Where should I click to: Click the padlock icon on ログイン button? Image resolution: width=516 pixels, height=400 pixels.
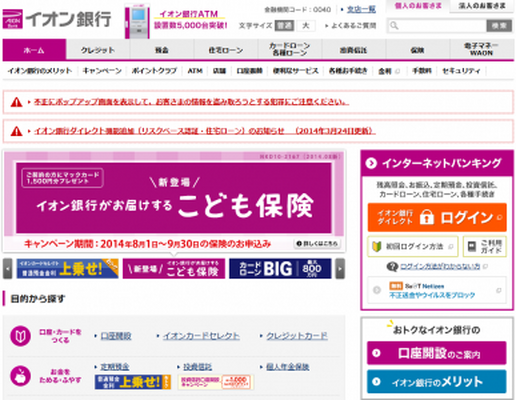coord(427,217)
